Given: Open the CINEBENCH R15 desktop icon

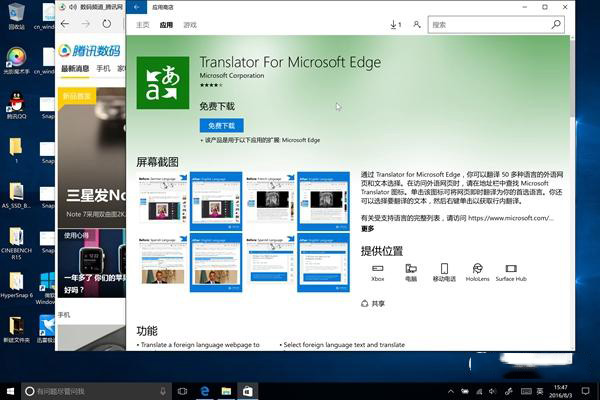Looking at the screenshot, I should click(x=16, y=243).
